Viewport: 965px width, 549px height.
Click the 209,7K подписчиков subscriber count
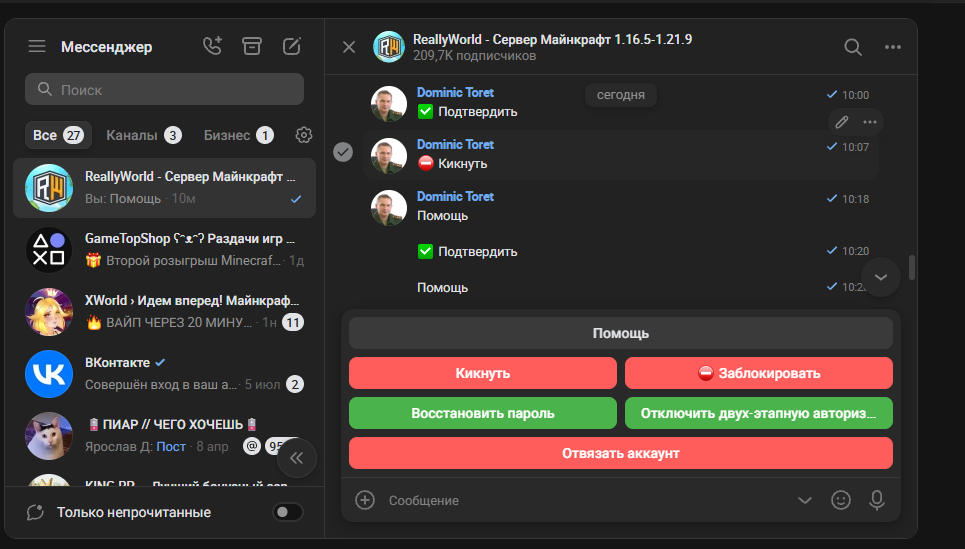(x=474, y=56)
